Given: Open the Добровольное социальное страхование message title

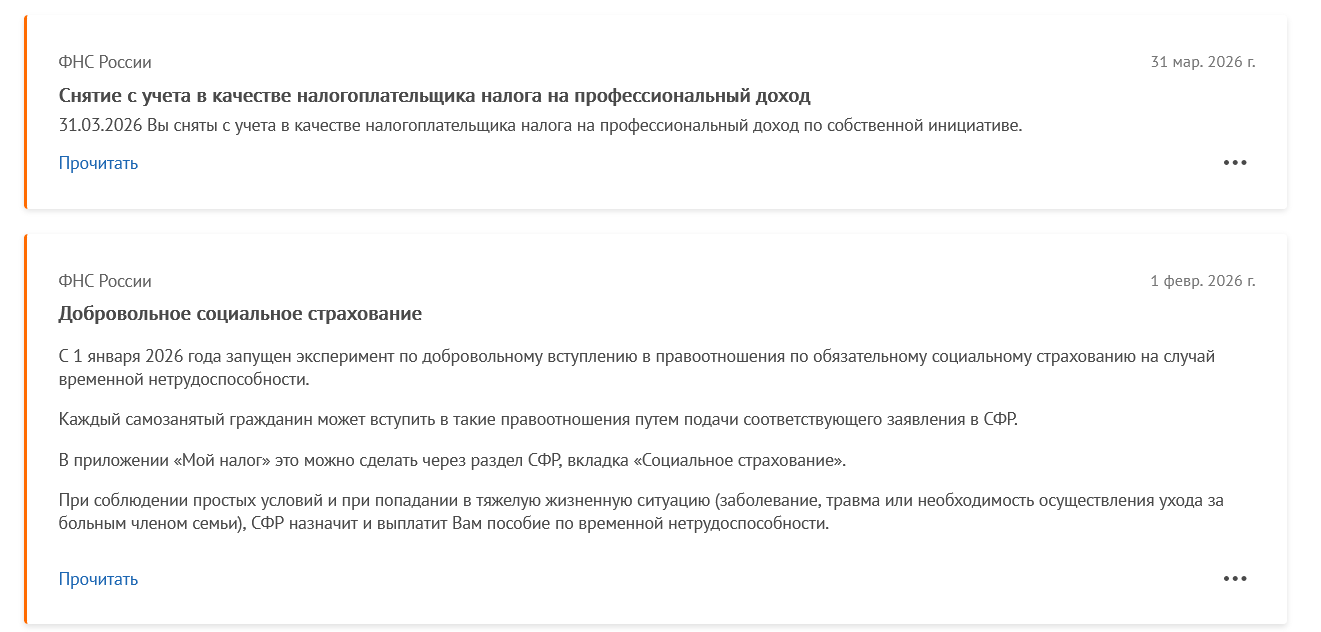Looking at the screenshot, I should click(x=240, y=314).
